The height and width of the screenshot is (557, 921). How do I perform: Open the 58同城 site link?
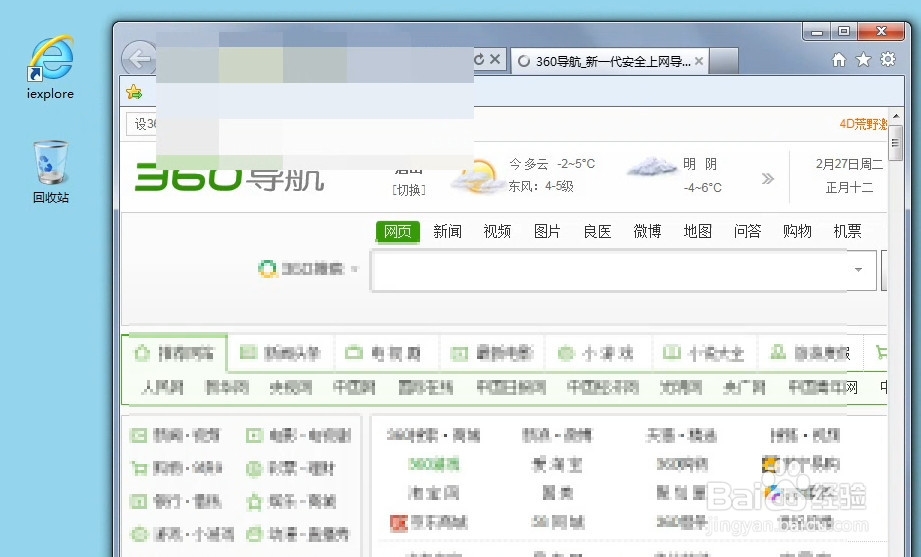557,522
